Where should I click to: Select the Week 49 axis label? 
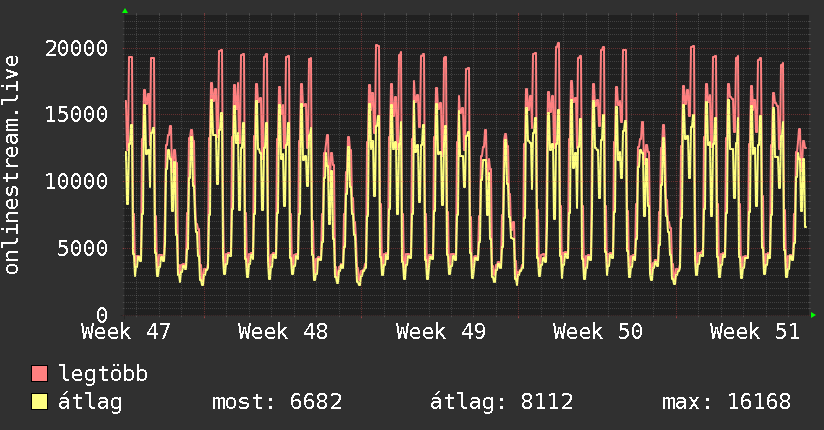coord(440,331)
